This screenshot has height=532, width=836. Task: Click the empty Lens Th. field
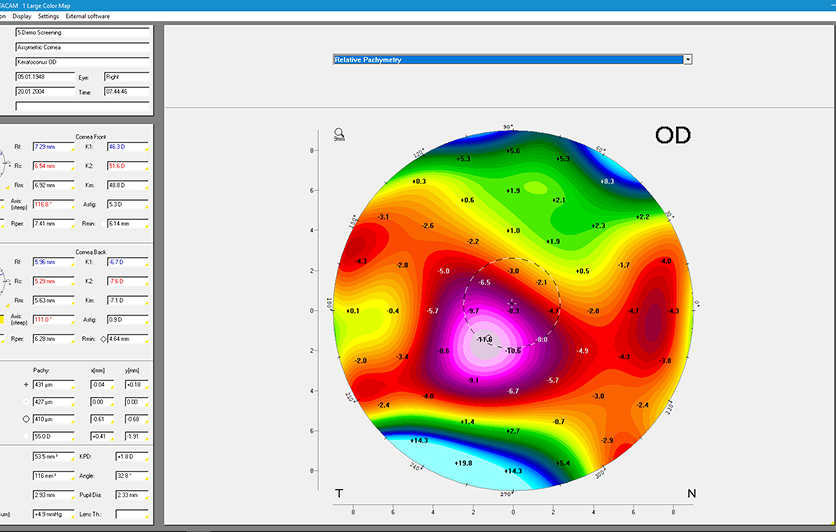pos(131,514)
